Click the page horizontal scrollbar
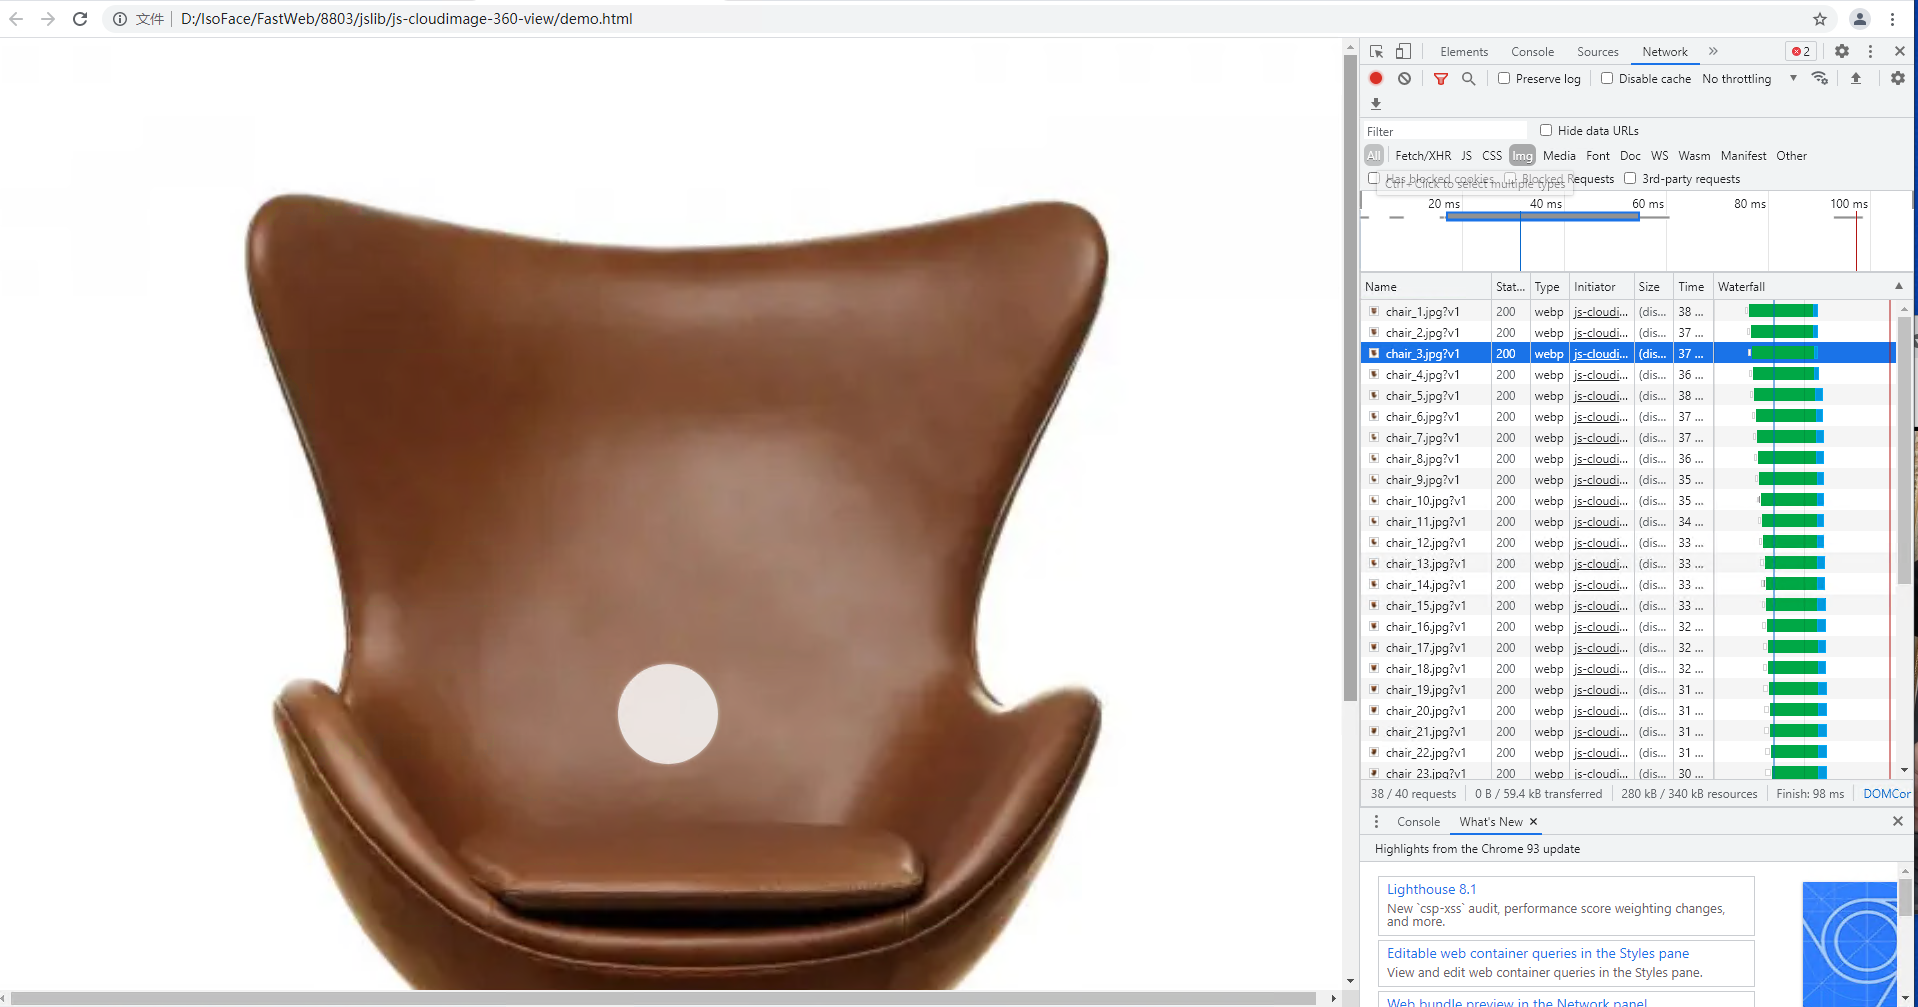The height and width of the screenshot is (1007, 1918). 665,998
